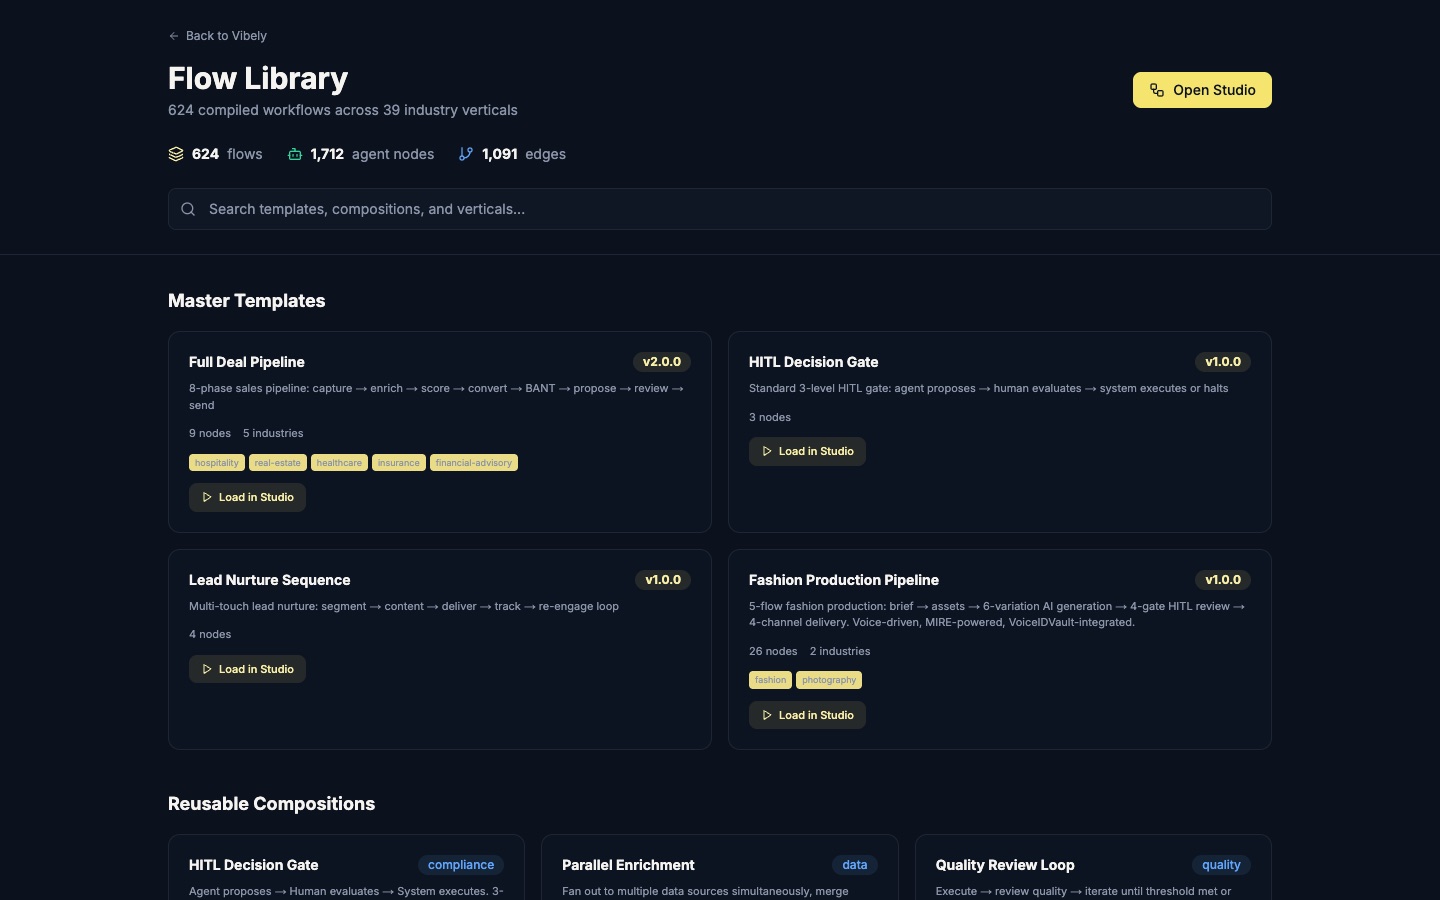This screenshot has height=900, width=1440.
Task: Open the Quality Review Loop composition title
Action: click(1005, 865)
